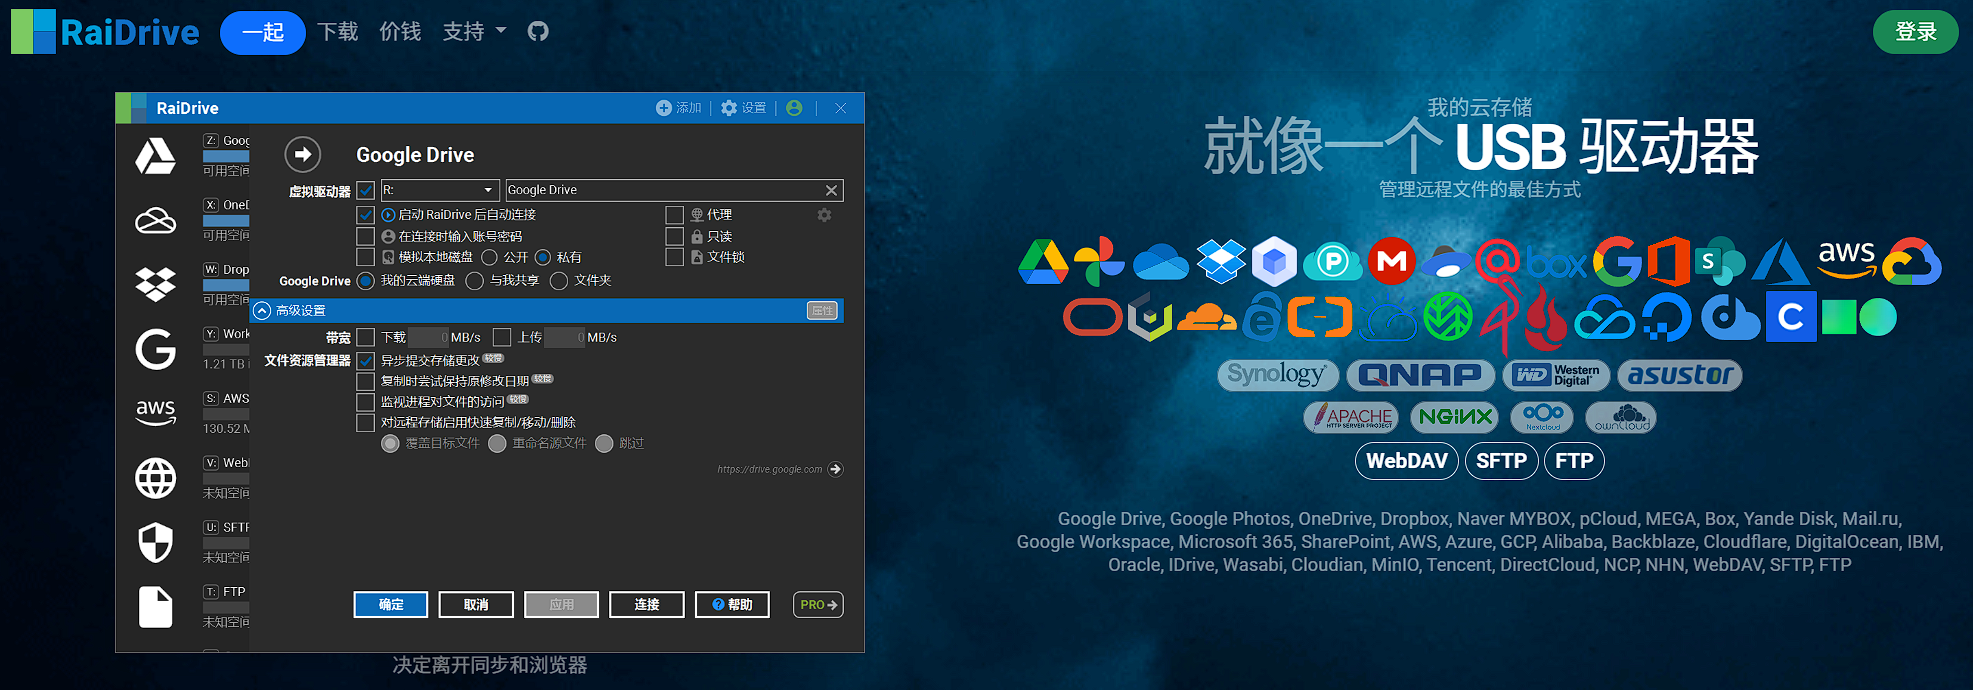Enable the 代理 proxy checkbox
This screenshot has width=1973, height=690.
675,215
